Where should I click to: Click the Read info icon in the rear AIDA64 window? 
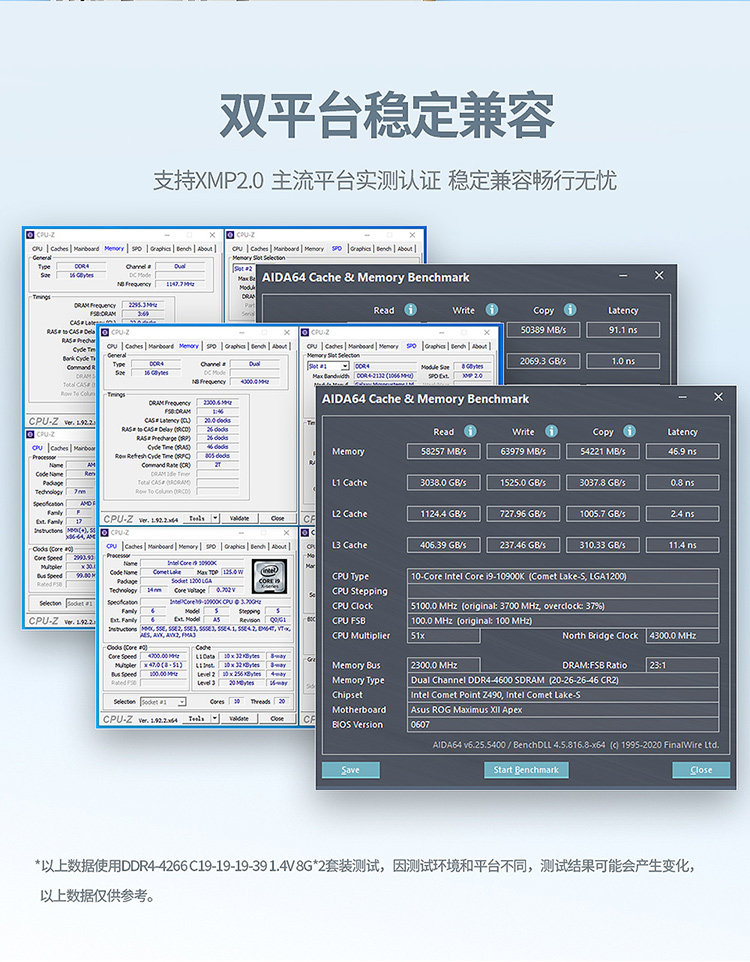point(411,310)
